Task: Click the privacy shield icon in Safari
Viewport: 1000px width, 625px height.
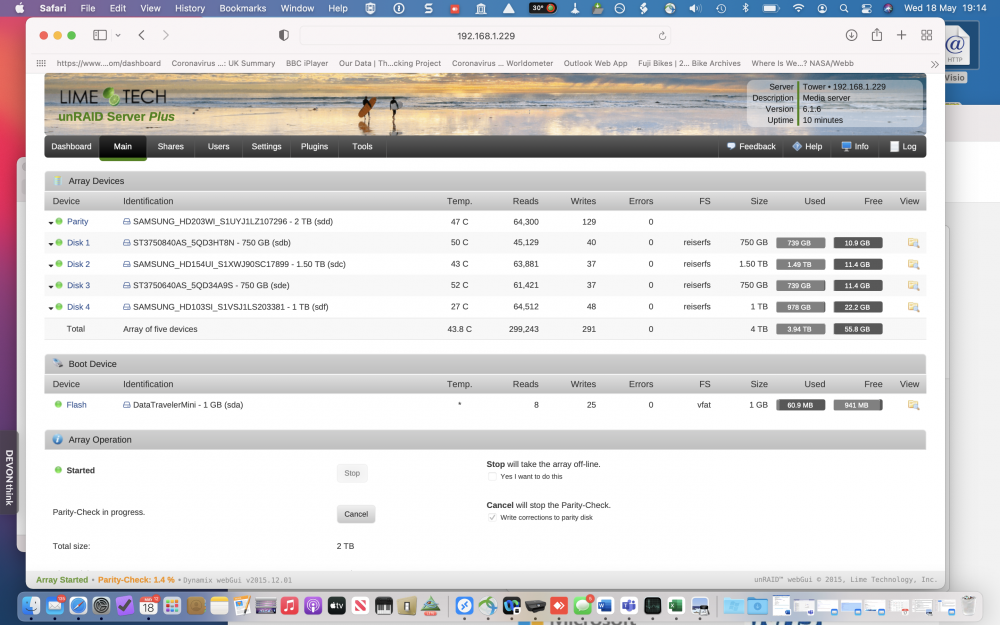Action: tap(284, 35)
